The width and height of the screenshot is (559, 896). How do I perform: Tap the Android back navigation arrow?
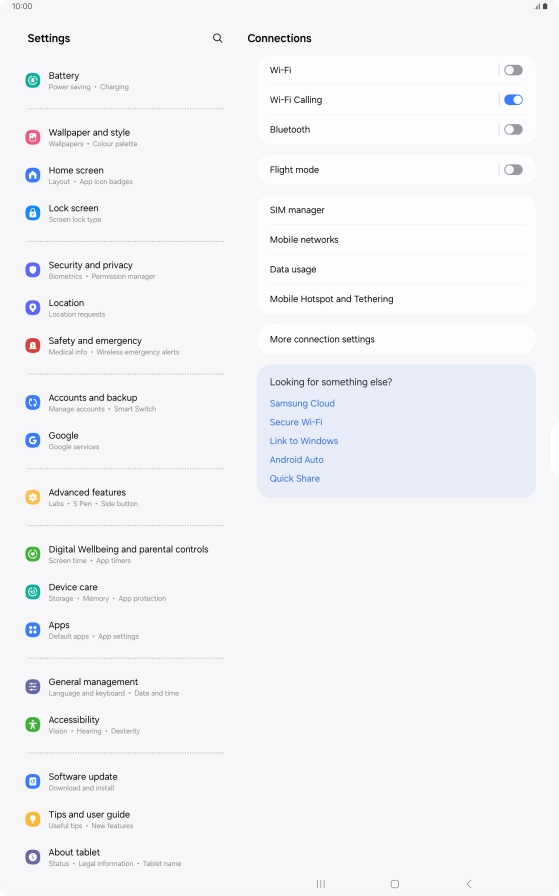pos(469,884)
